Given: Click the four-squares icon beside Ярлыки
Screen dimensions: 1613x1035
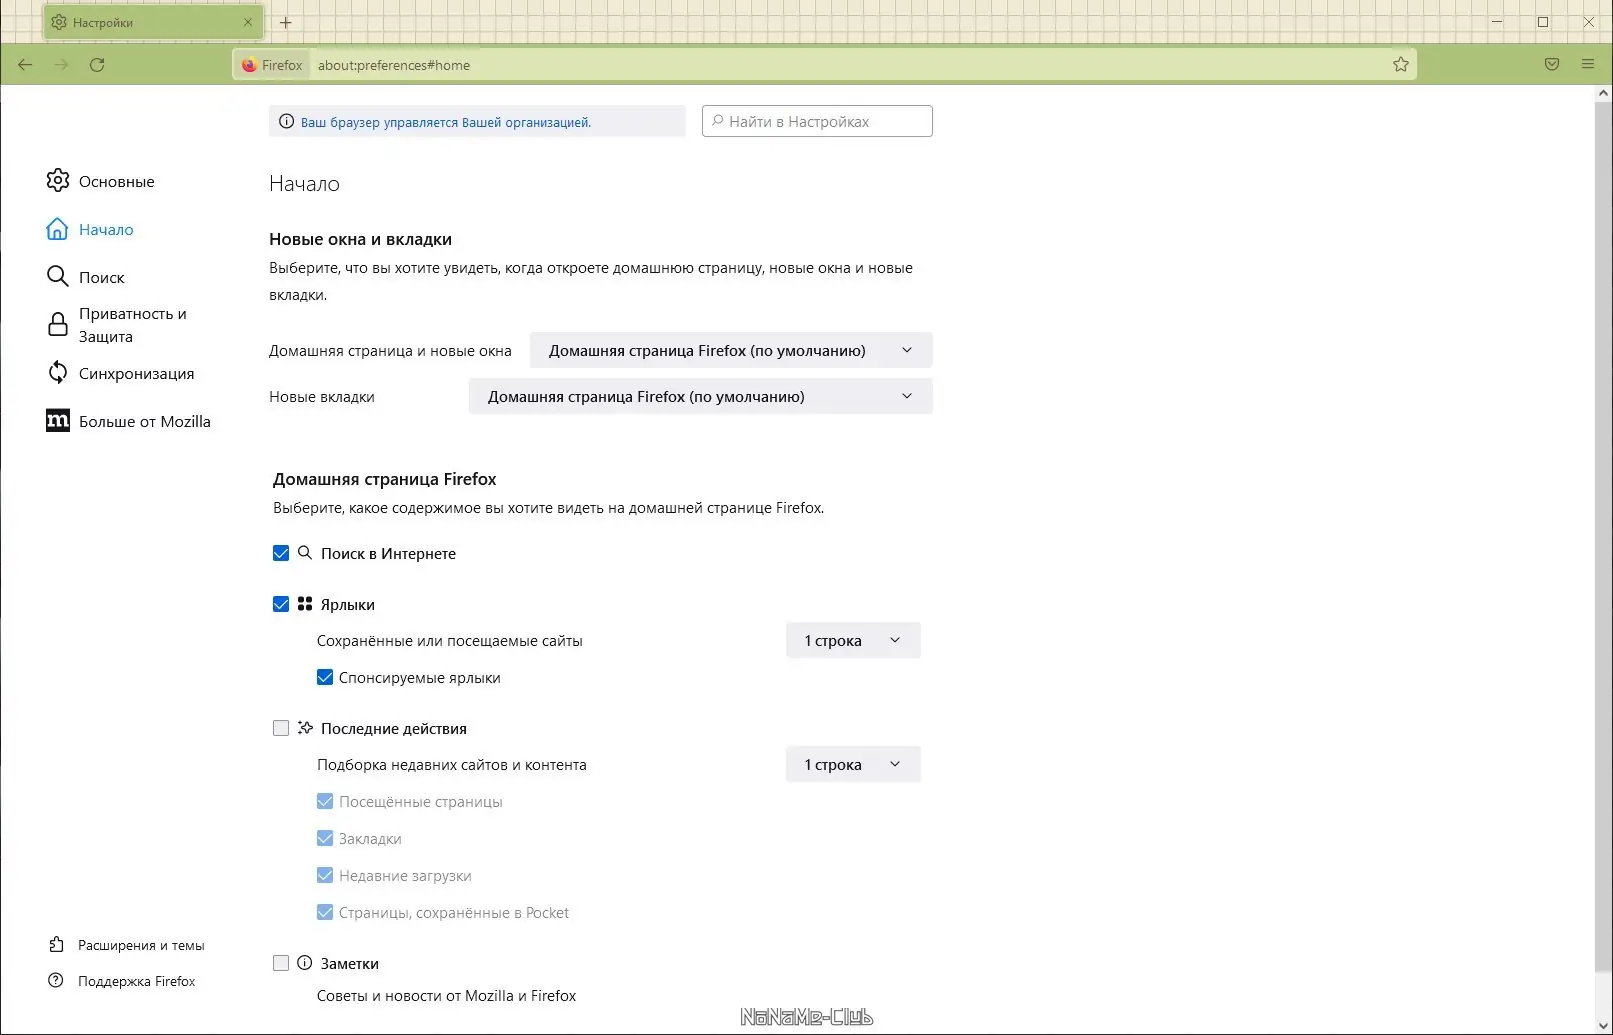Looking at the screenshot, I should pyautogui.click(x=305, y=604).
